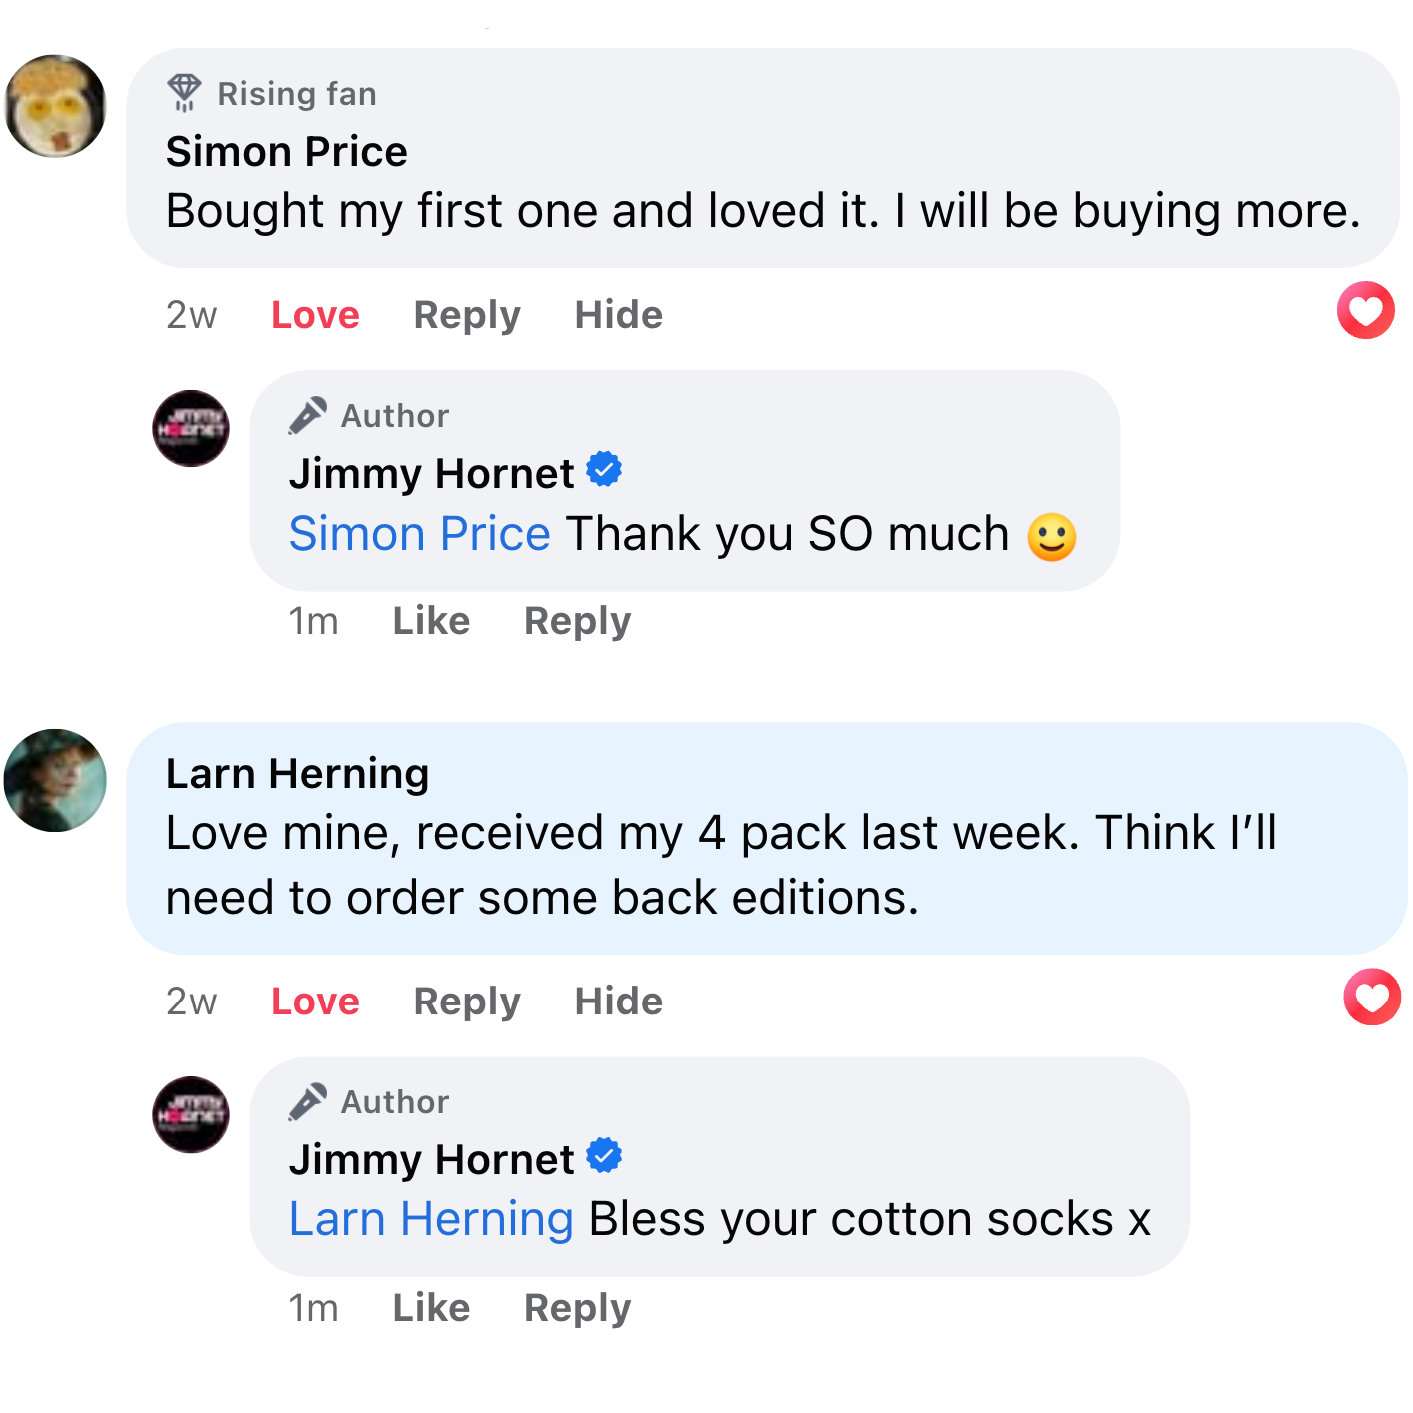
Task: Toggle Love on Simon Price's comment
Action: (315, 315)
